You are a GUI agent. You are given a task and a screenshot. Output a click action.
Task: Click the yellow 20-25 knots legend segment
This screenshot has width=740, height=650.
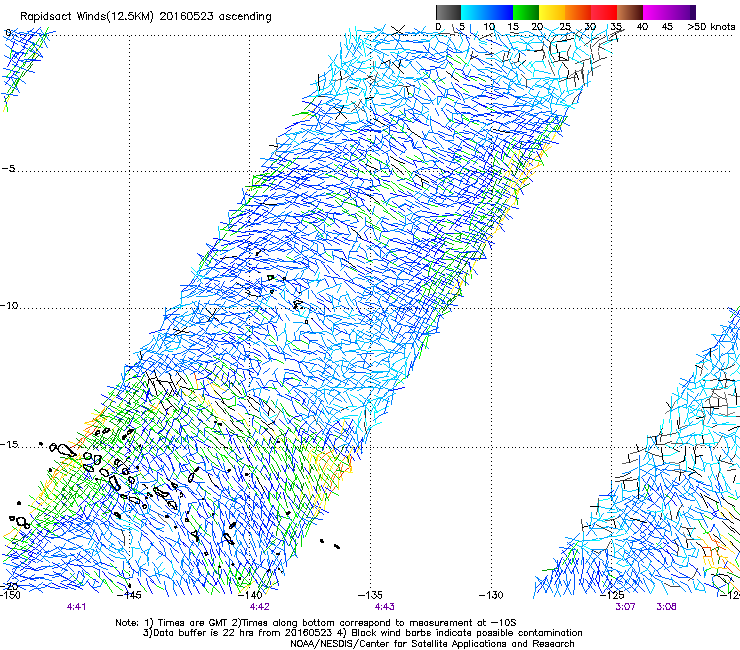[552, 12]
